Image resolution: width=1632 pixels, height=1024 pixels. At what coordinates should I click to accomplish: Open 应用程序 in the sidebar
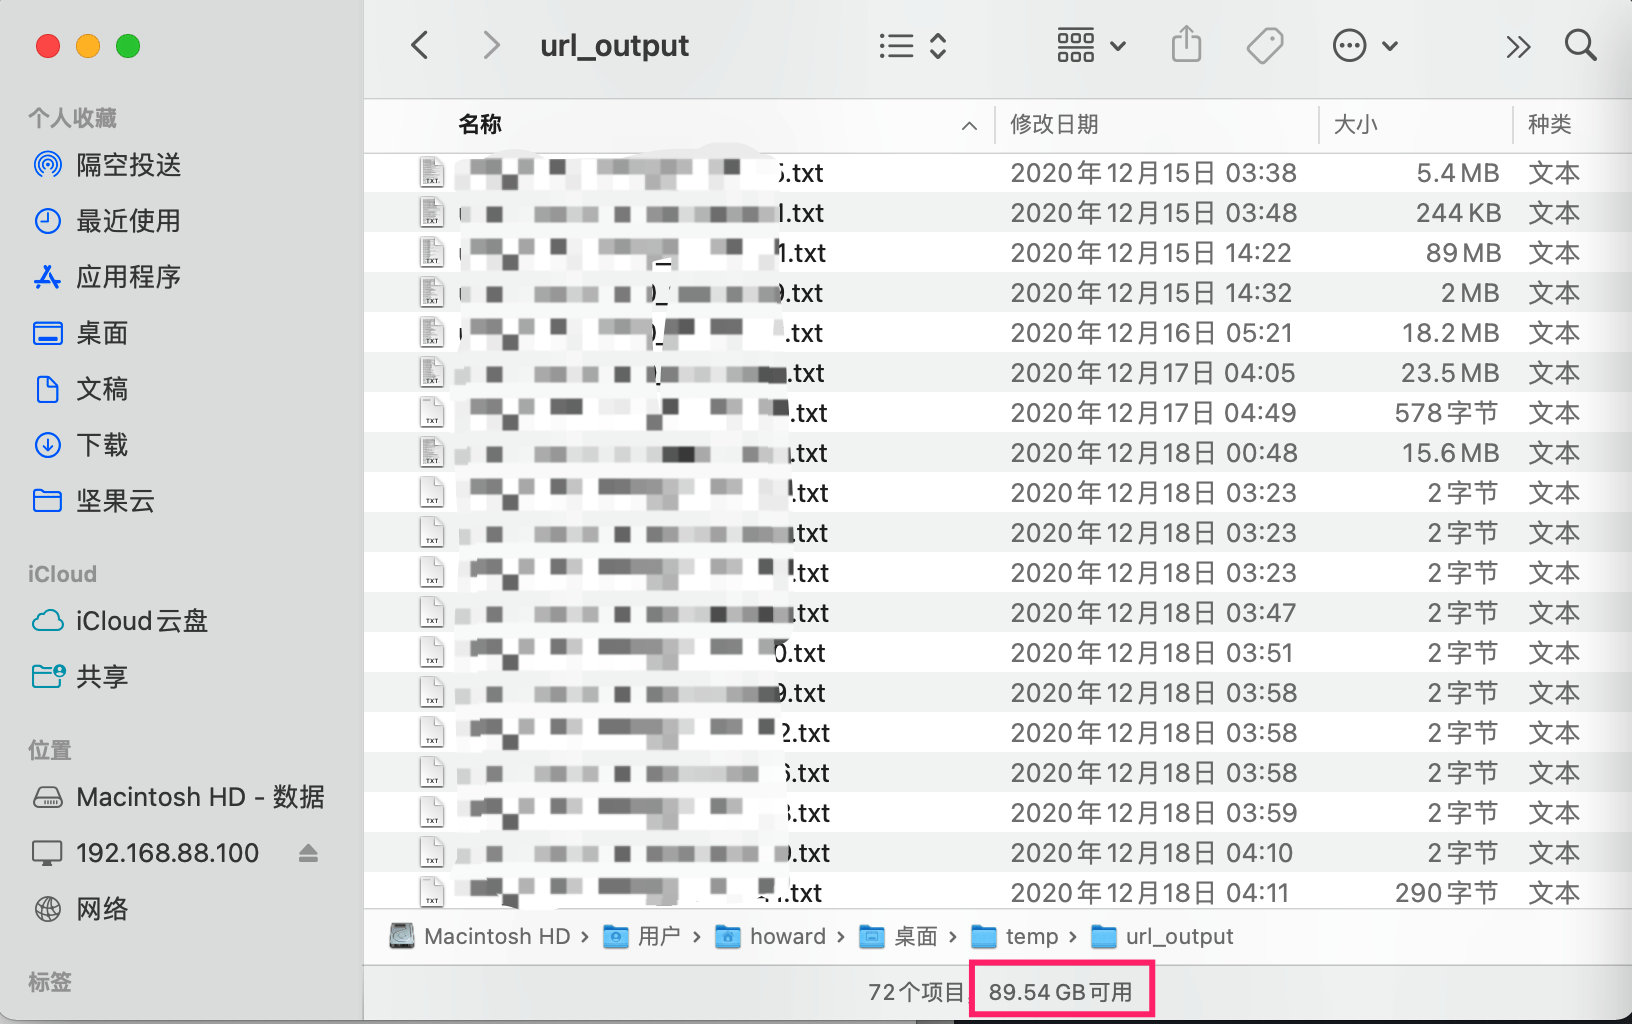click(x=108, y=277)
